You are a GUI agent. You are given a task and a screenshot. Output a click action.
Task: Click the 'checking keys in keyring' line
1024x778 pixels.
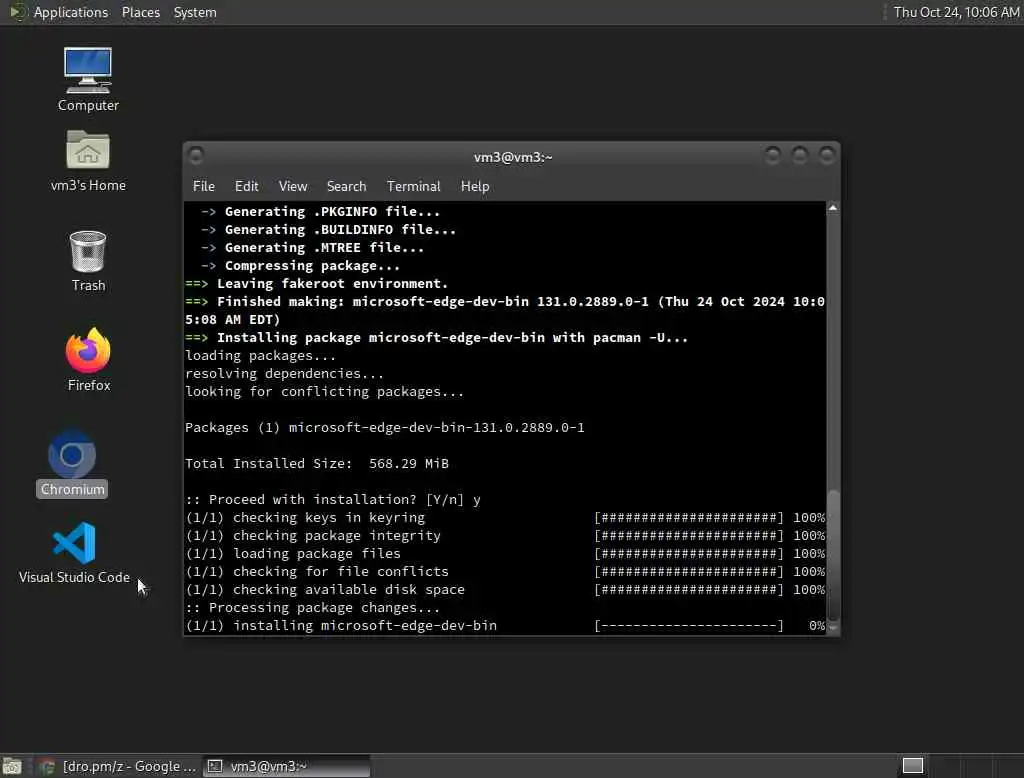[x=505, y=518]
